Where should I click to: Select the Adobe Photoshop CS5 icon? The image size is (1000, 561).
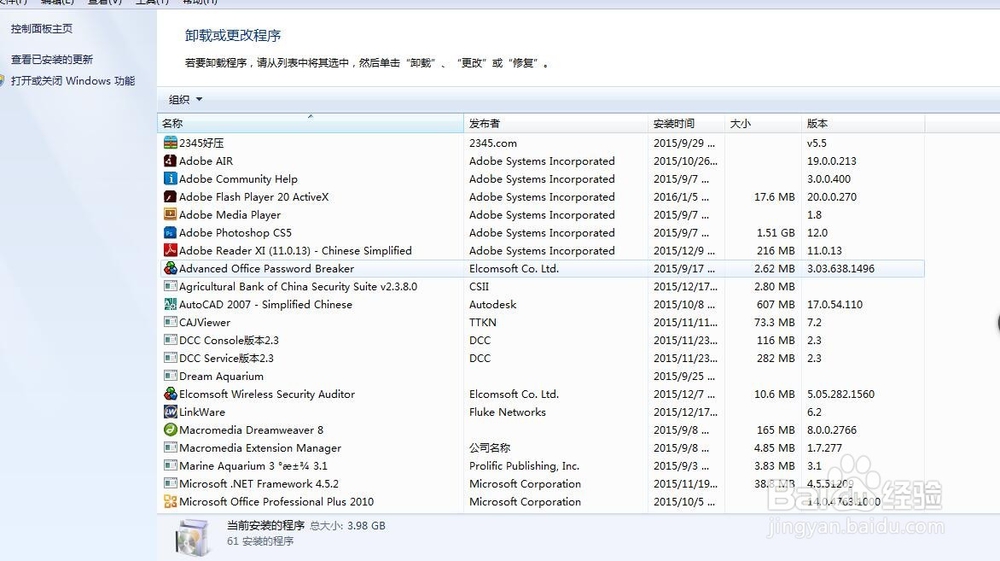[x=170, y=233]
